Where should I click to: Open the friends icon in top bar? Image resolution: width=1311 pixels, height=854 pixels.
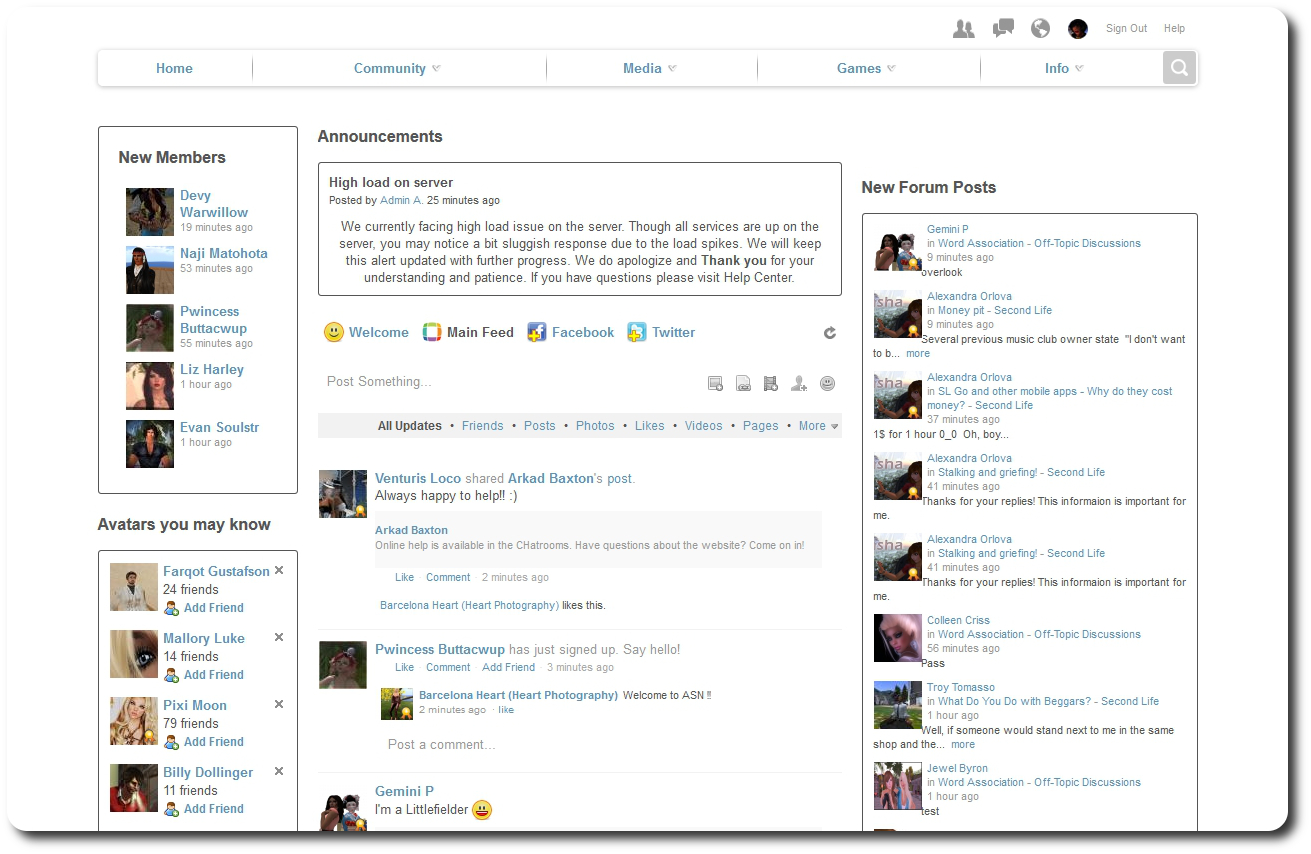click(963, 29)
